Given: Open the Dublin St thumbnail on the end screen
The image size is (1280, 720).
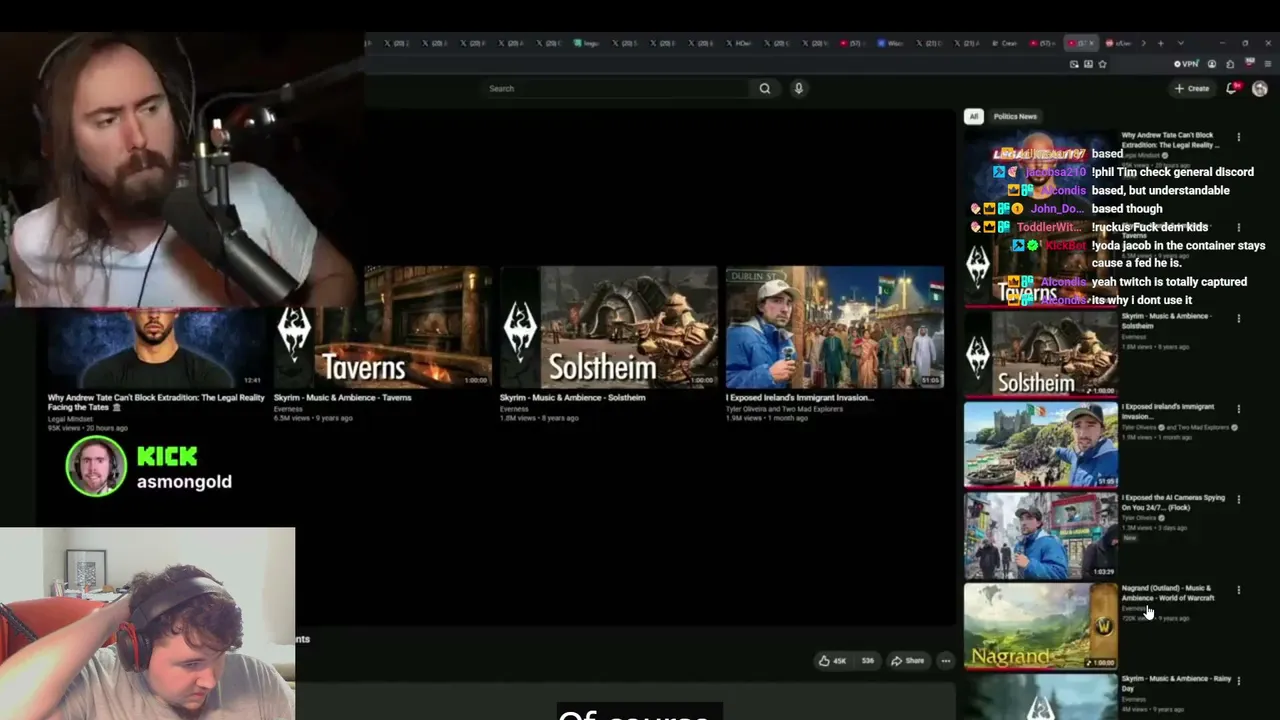Looking at the screenshot, I should [835, 327].
